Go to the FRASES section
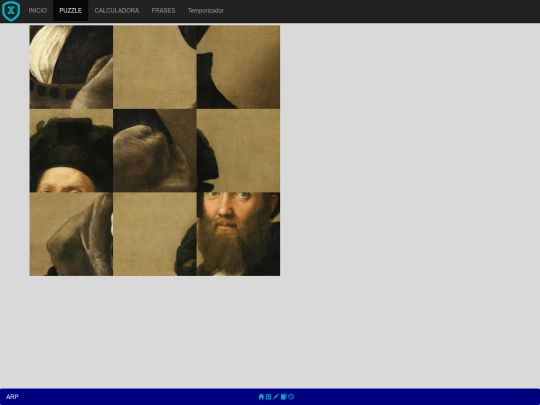This screenshot has height=405, width=540. pos(163,11)
